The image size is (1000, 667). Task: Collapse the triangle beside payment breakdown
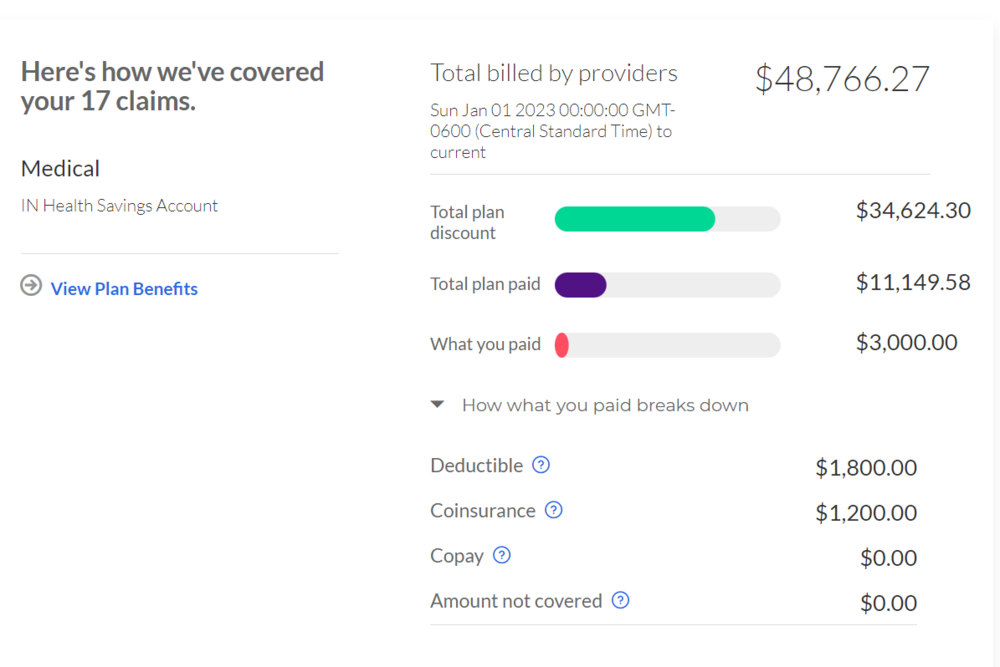(x=437, y=405)
